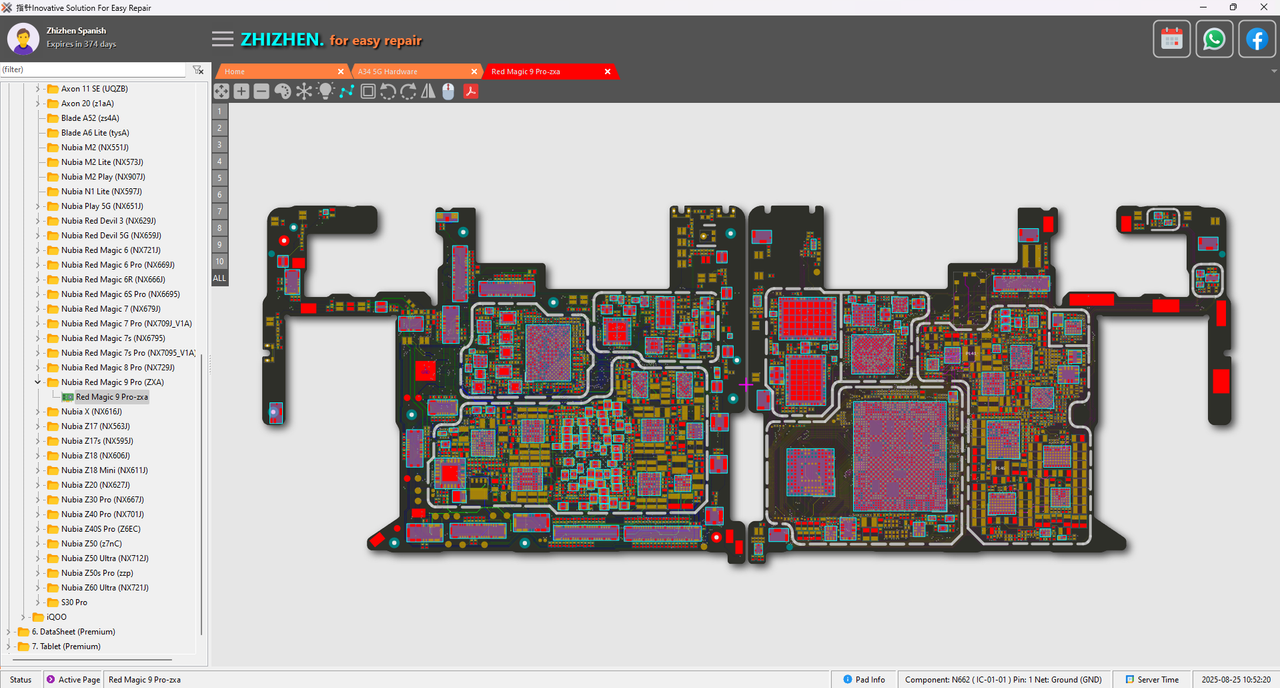Viewport: 1280px width, 688px height.
Task: Click the fit-to-window square icon
Action: point(368,91)
